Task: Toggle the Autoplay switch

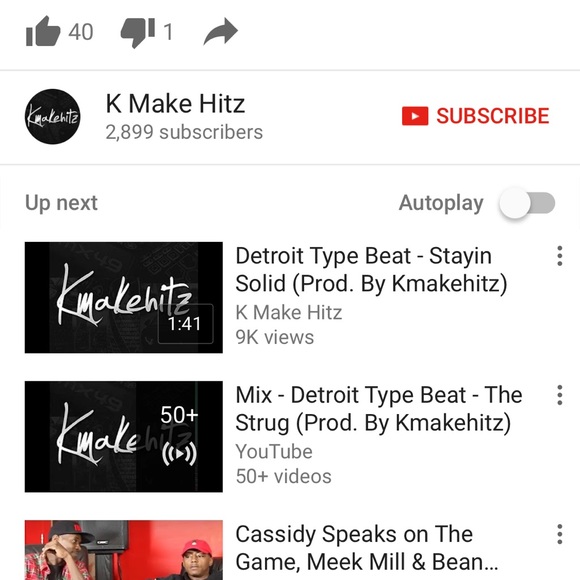Action: click(x=527, y=203)
